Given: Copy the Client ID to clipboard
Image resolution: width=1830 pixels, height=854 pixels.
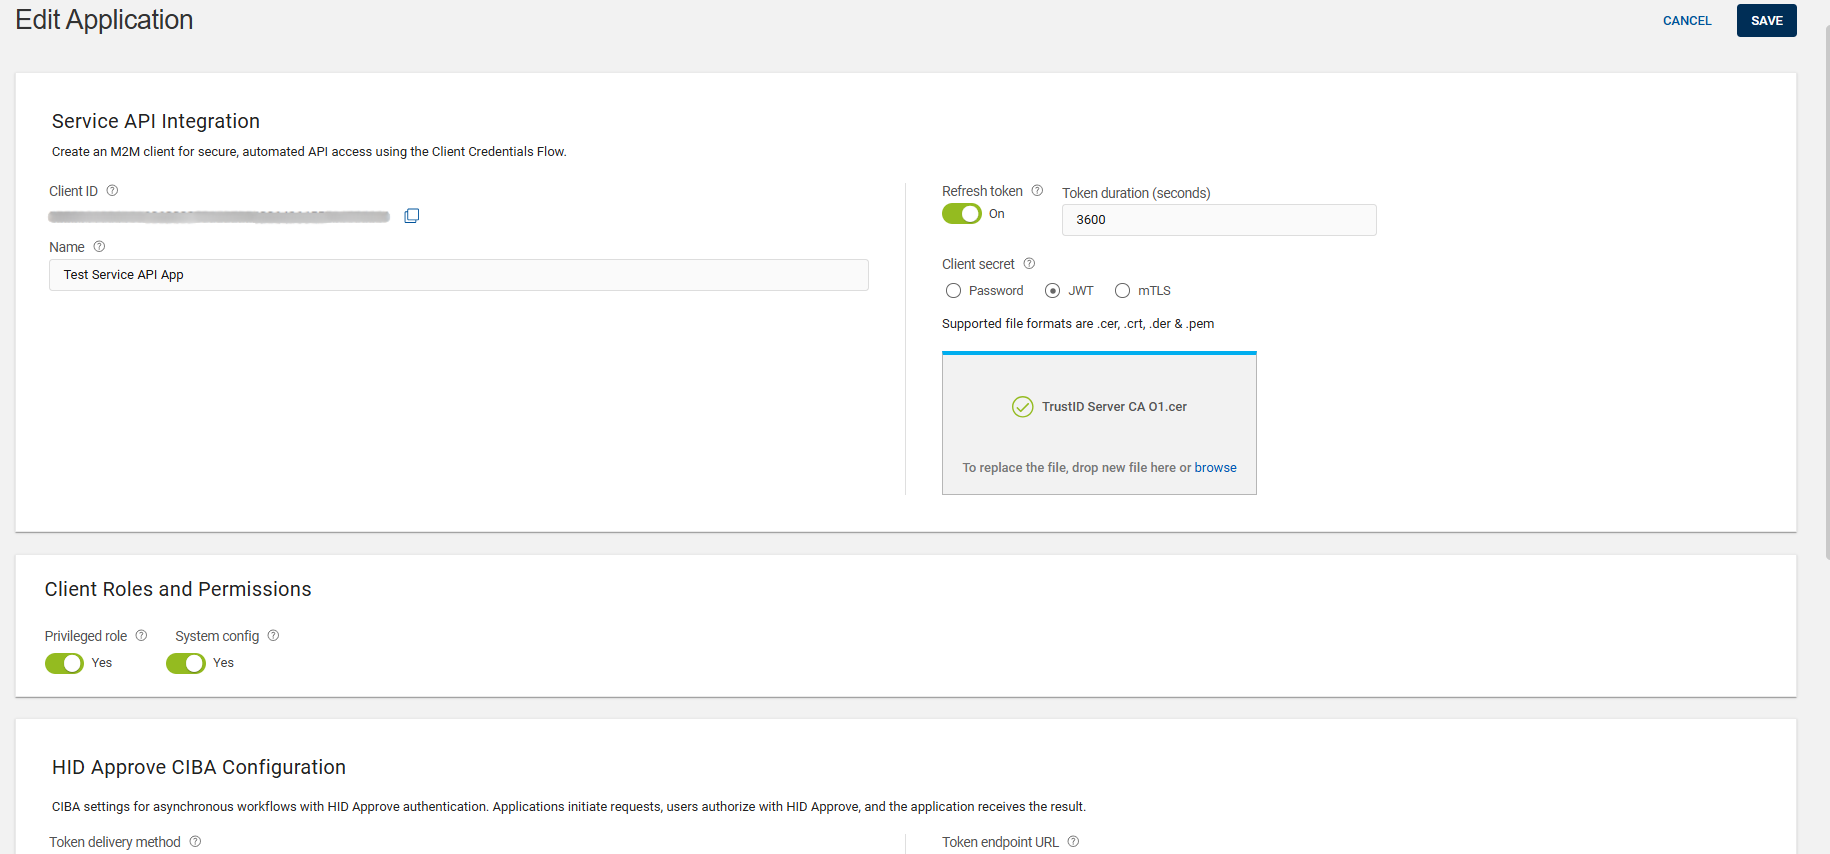Looking at the screenshot, I should point(411,216).
